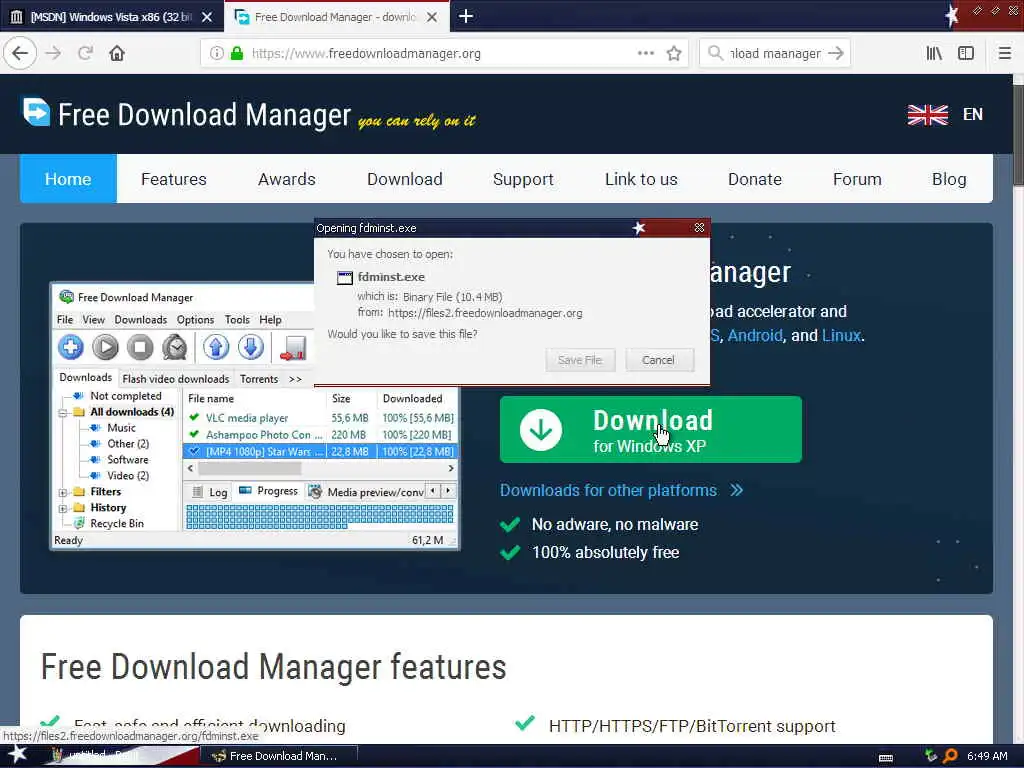Click the browser forward arrow
The image size is (1024, 768).
[x=54, y=53]
